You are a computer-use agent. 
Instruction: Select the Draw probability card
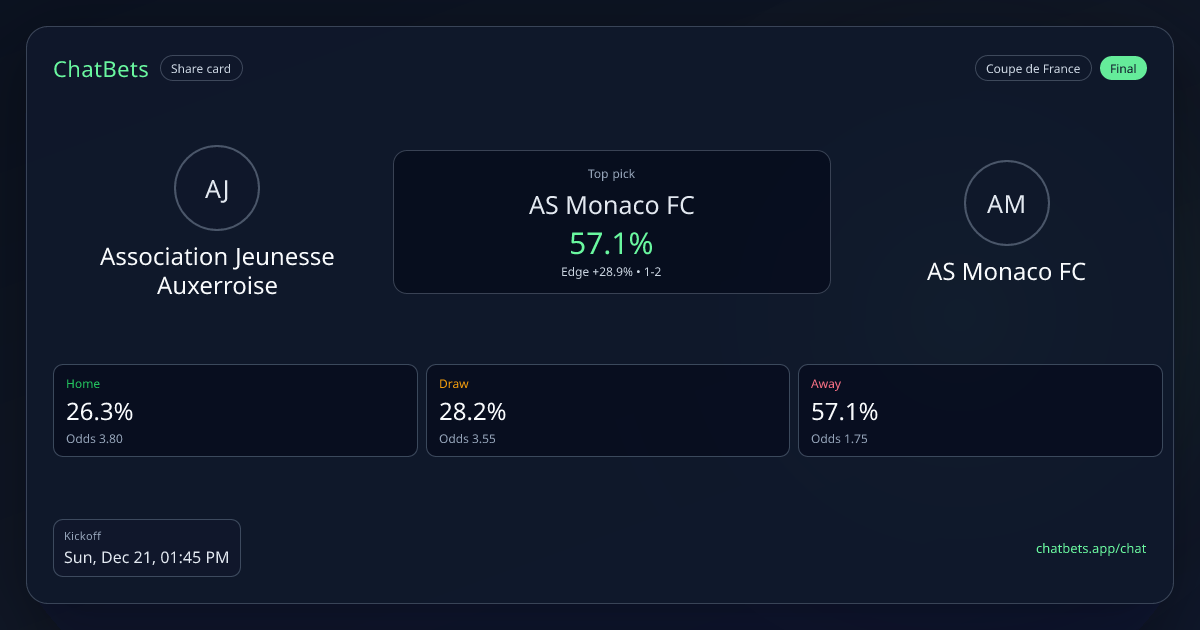pos(608,410)
